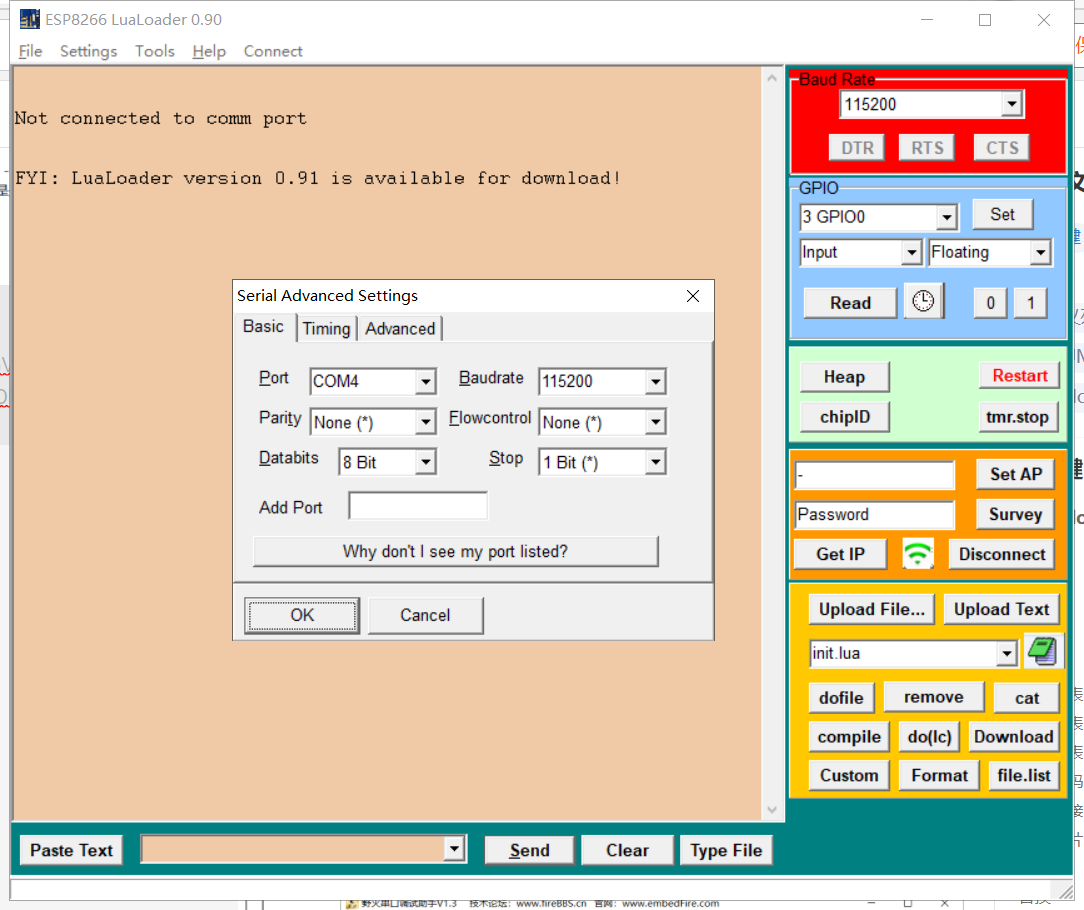
Task: Click the clock timer icon beside Read
Action: pos(922,301)
